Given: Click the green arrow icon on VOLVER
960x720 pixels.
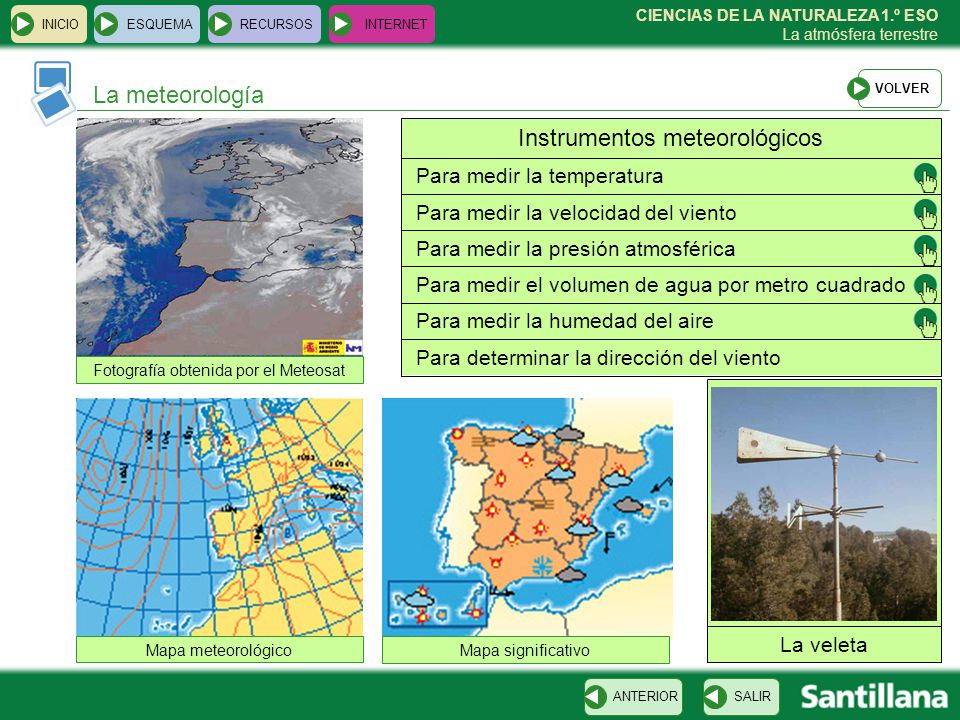Looking at the screenshot, I should pyautogui.click(x=858, y=88).
